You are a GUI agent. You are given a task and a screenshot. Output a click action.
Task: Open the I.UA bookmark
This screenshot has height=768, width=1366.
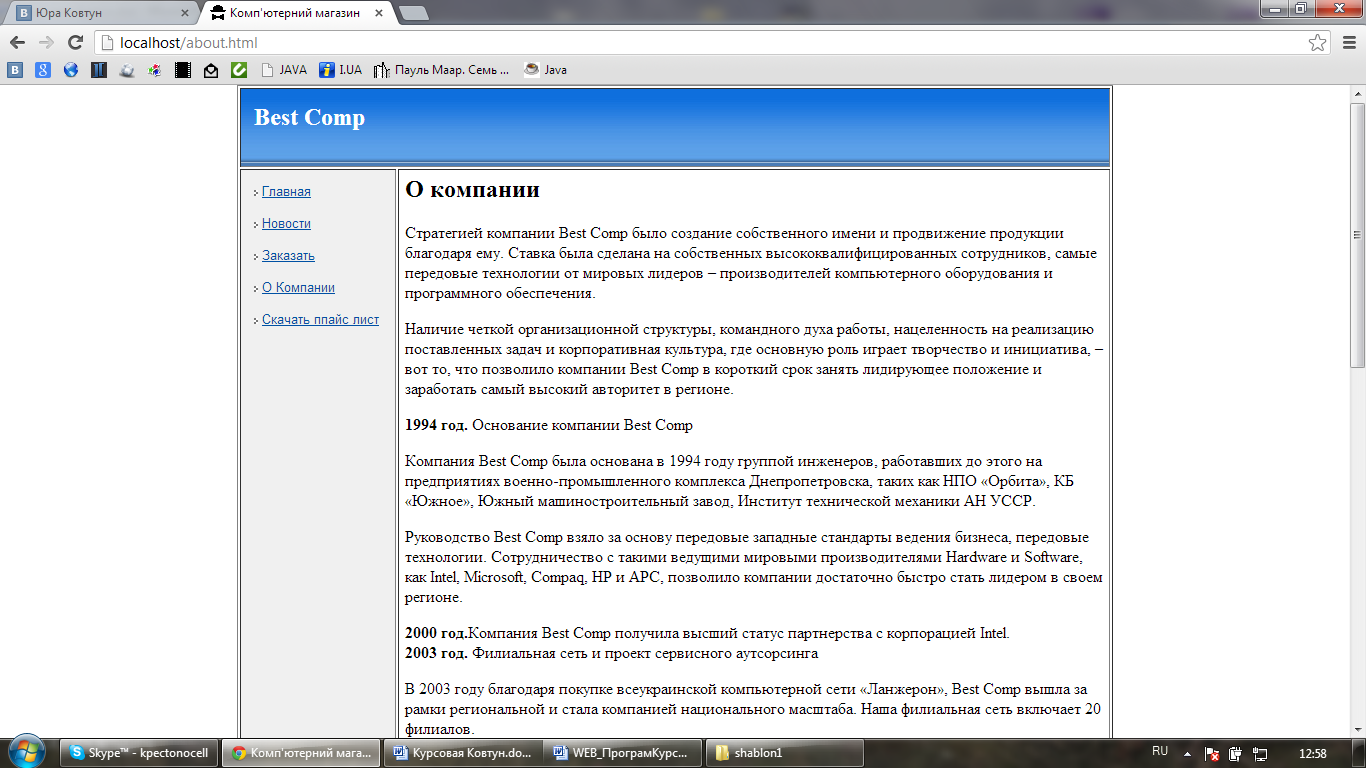pyautogui.click(x=341, y=70)
